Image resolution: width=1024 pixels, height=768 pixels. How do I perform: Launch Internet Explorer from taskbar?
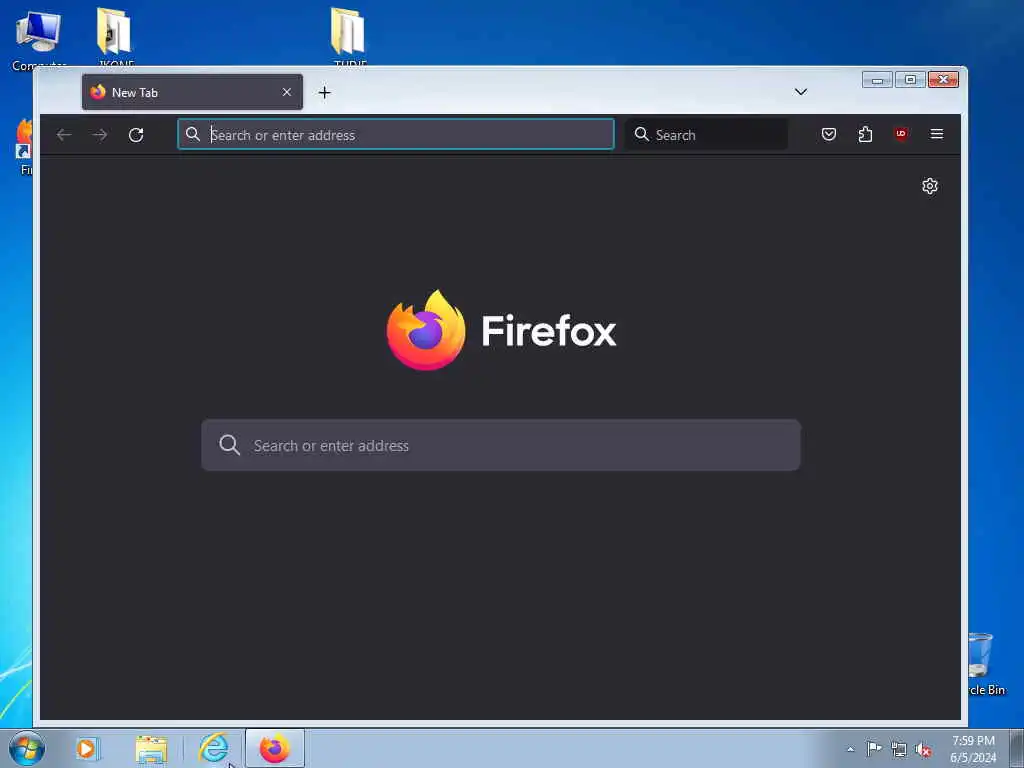pyautogui.click(x=214, y=748)
